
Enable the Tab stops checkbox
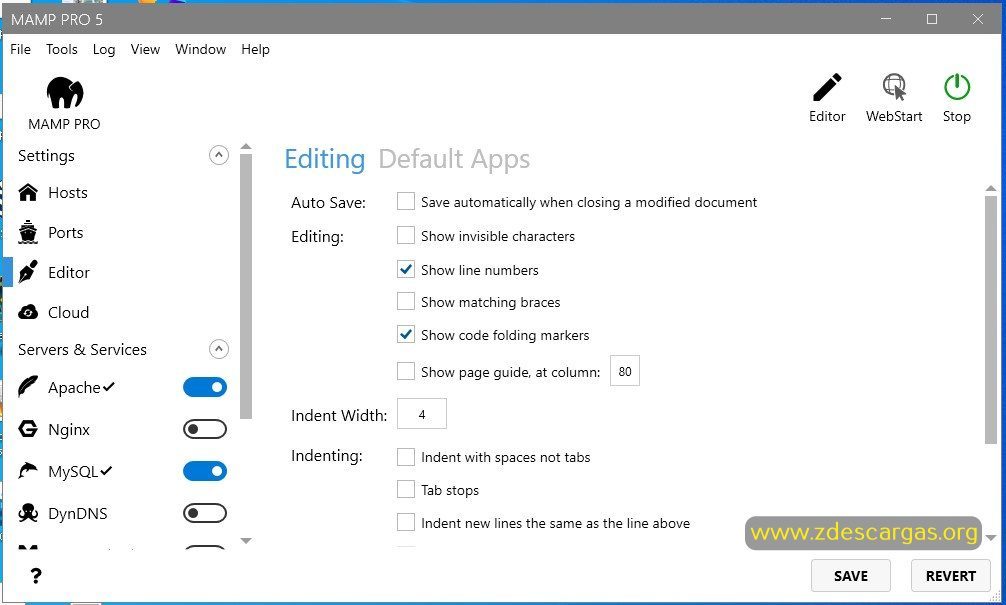tap(405, 490)
